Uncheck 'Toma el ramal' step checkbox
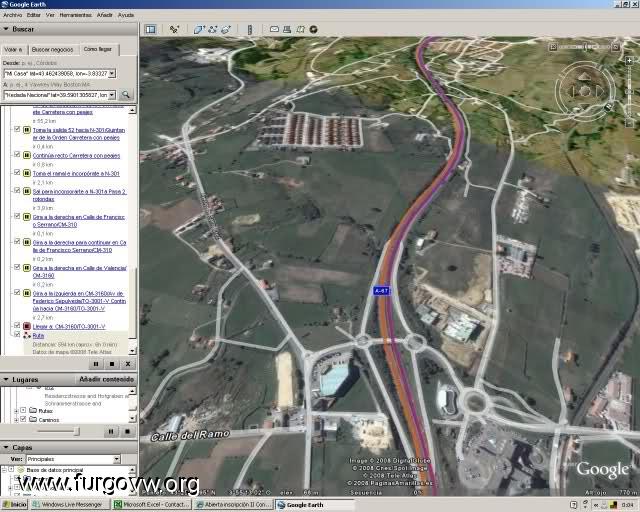The image size is (640, 512). pos(17,172)
